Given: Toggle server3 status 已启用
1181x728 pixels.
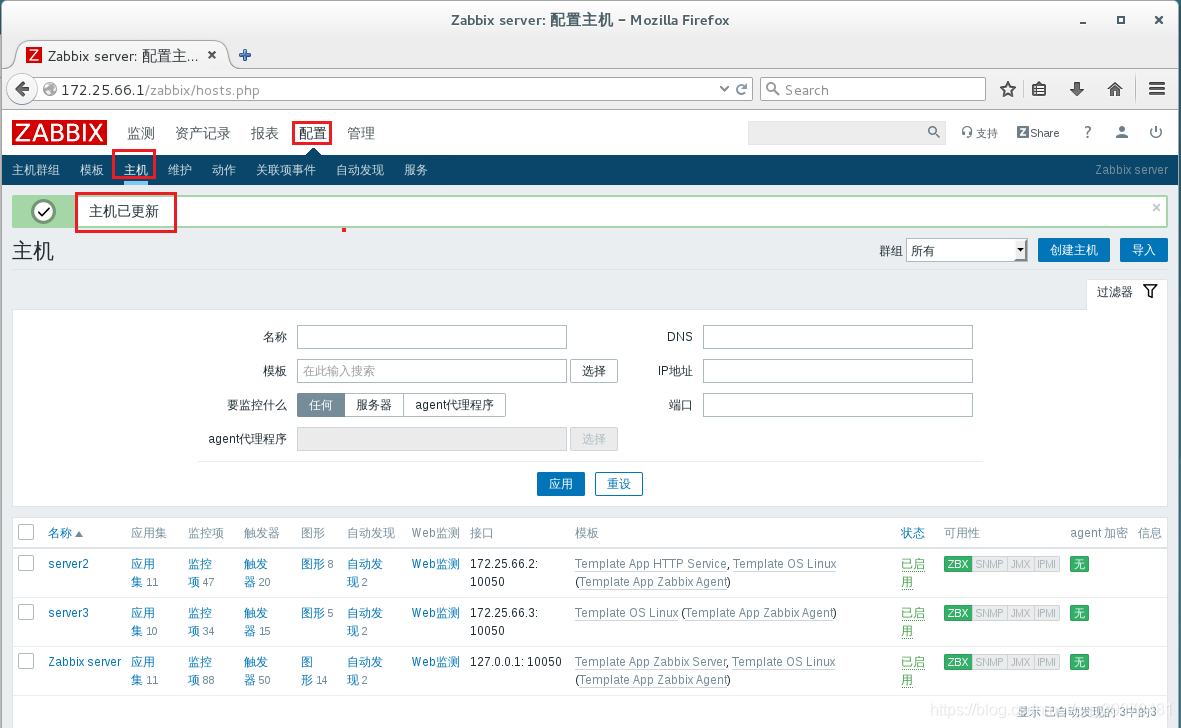Looking at the screenshot, I should coord(913,622).
